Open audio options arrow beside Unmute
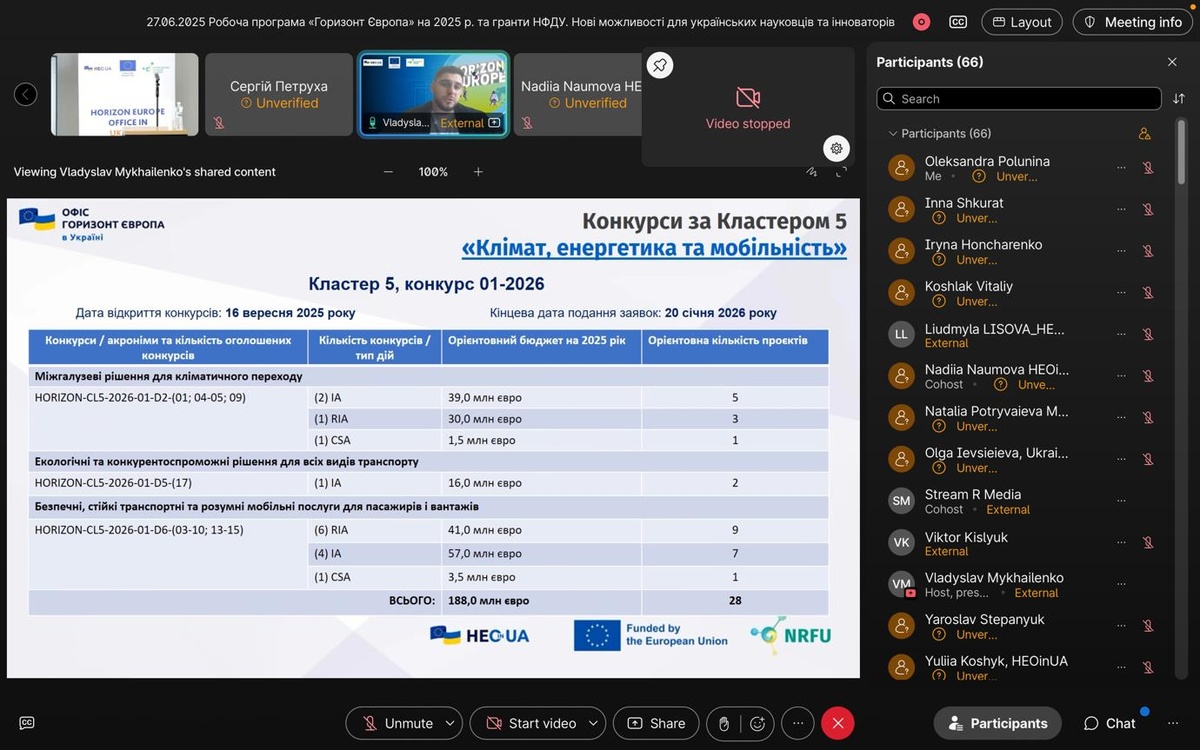1200x750 pixels. click(450, 723)
